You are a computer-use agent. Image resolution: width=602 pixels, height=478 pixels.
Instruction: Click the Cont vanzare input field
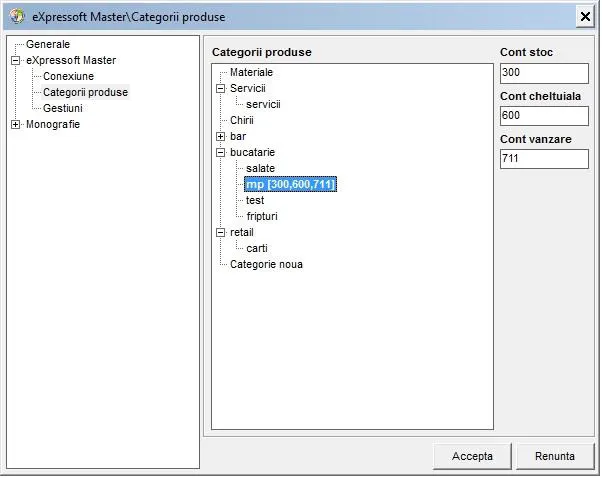544,159
